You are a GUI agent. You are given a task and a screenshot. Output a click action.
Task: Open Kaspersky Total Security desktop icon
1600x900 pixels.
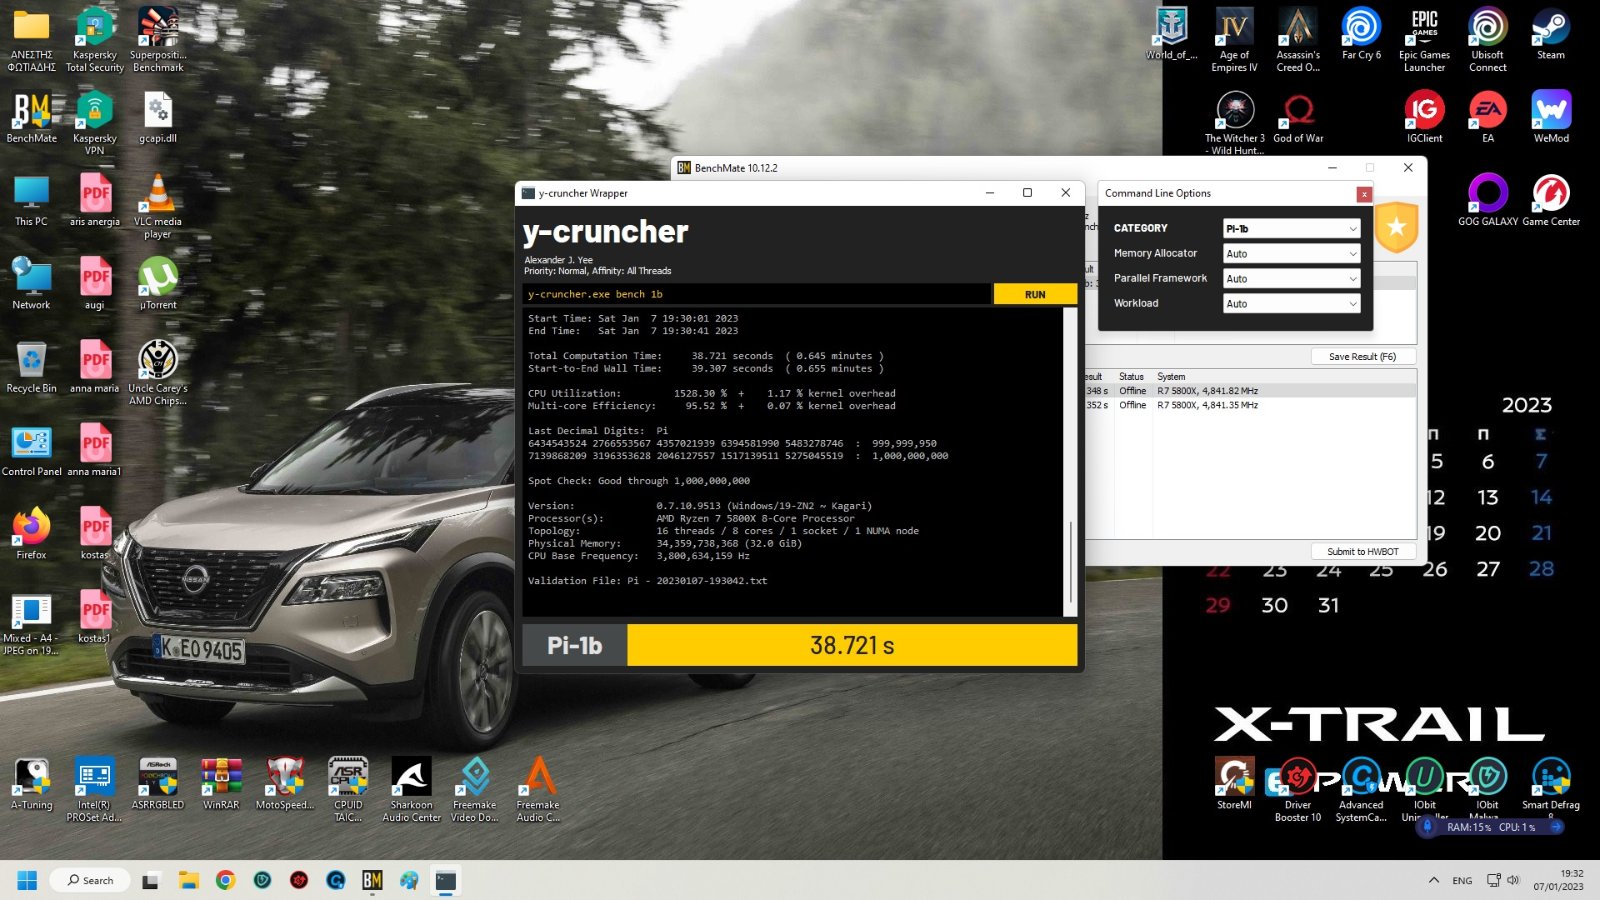94,40
